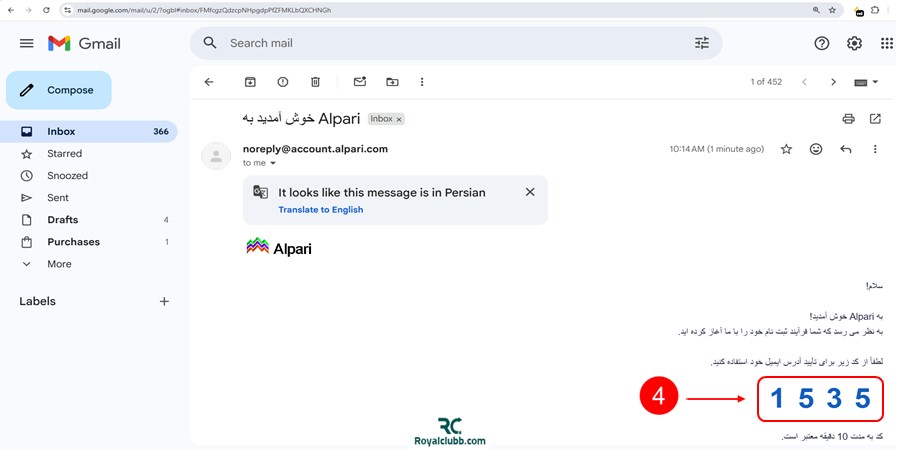Bookmark this page star icon
Viewport: 900px width, 450px height.
pos(832,10)
